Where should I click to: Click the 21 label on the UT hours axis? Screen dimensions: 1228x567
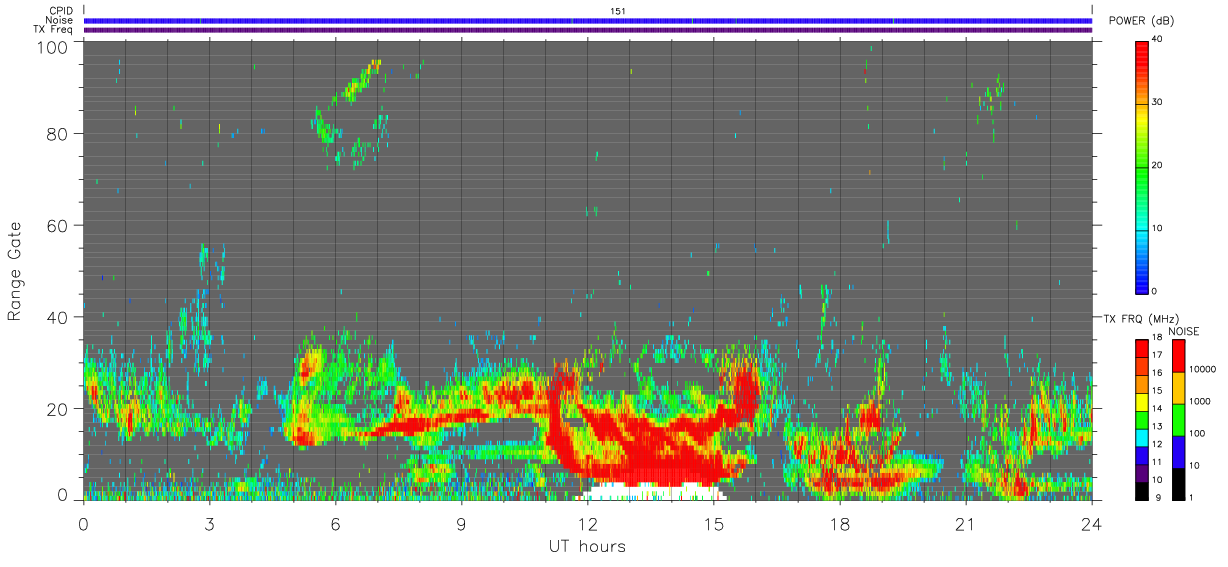(966, 524)
